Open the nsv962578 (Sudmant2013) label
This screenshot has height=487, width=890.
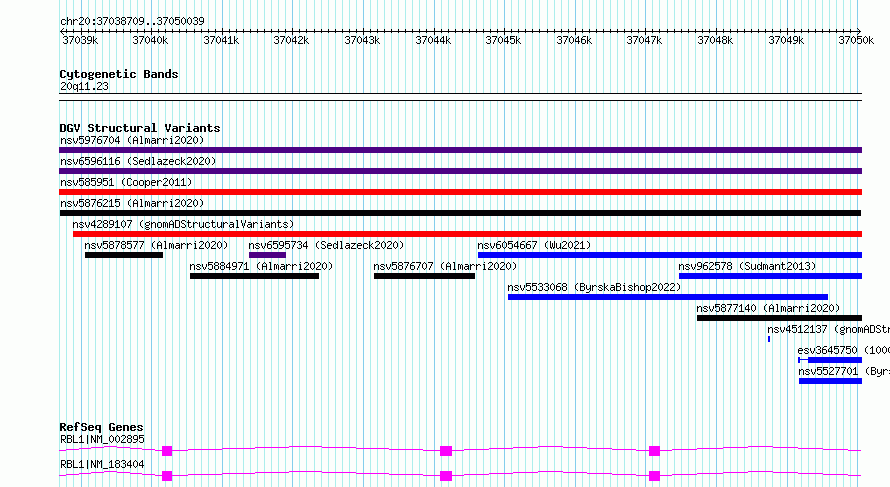click(x=747, y=266)
